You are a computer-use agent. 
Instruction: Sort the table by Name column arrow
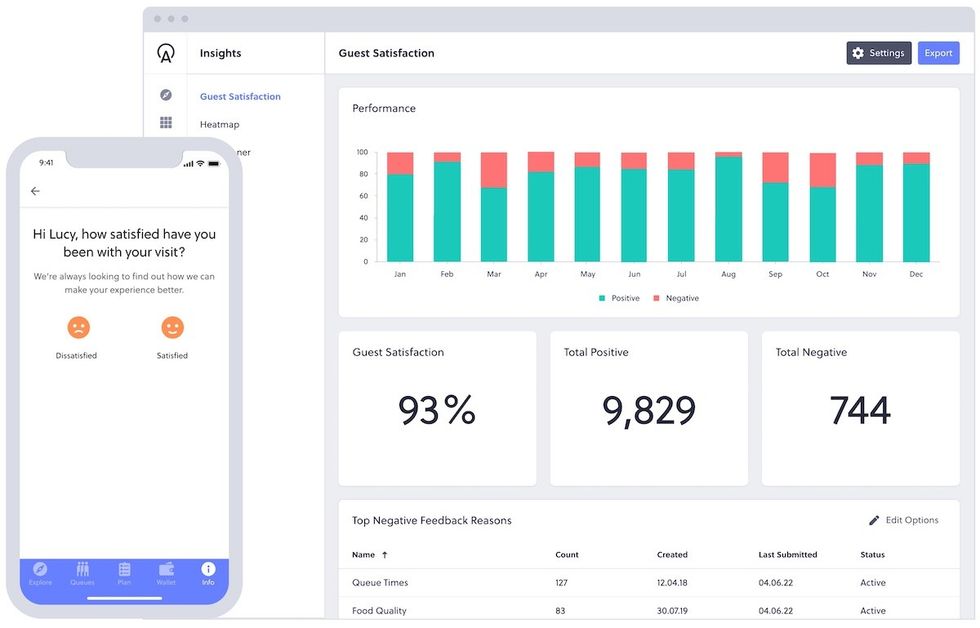point(385,555)
